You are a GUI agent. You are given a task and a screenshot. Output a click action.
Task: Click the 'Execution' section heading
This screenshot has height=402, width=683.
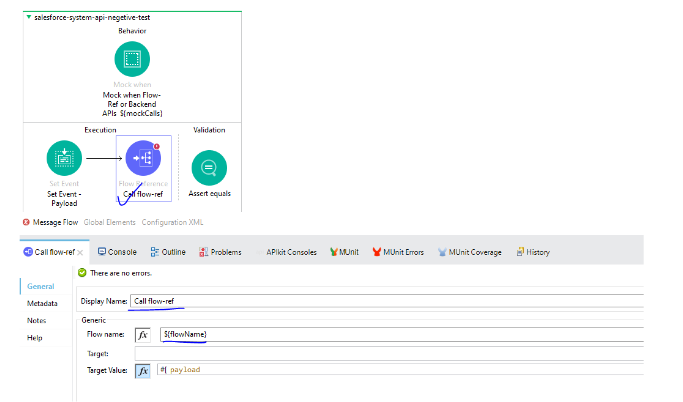click(x=100, y=130)
